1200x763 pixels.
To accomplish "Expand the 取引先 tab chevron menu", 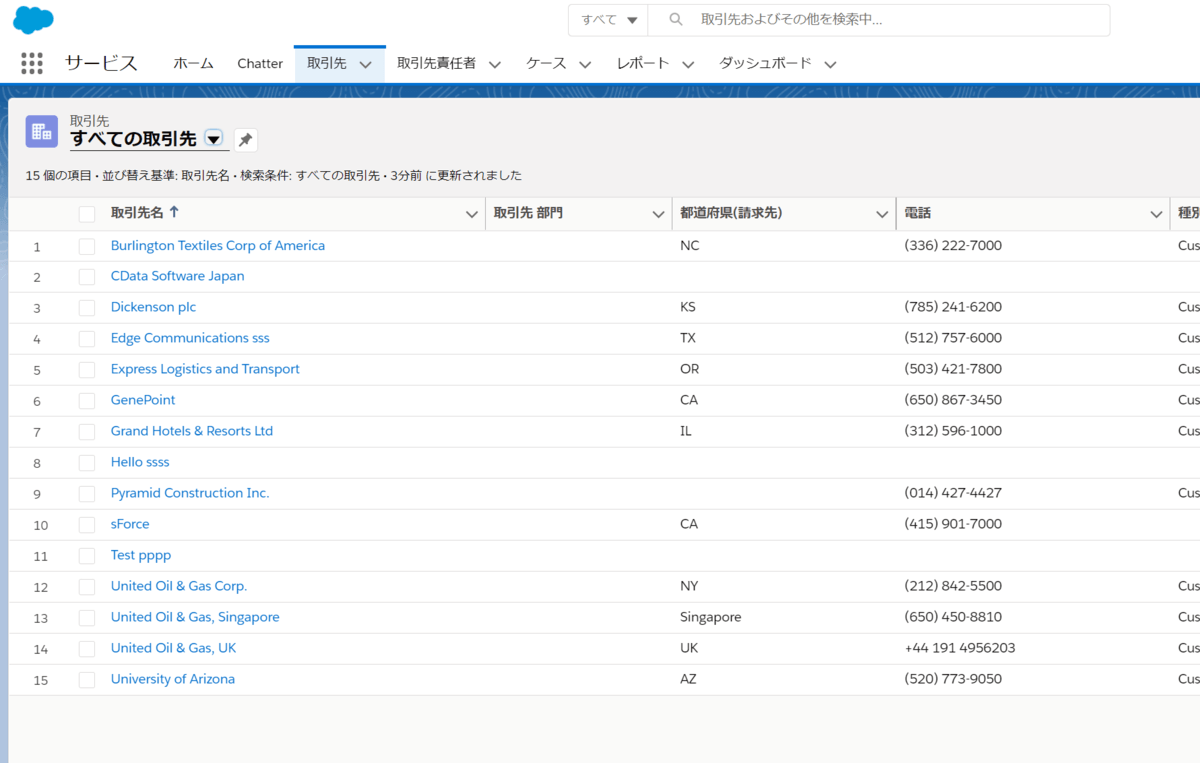I will pos(365,64).
